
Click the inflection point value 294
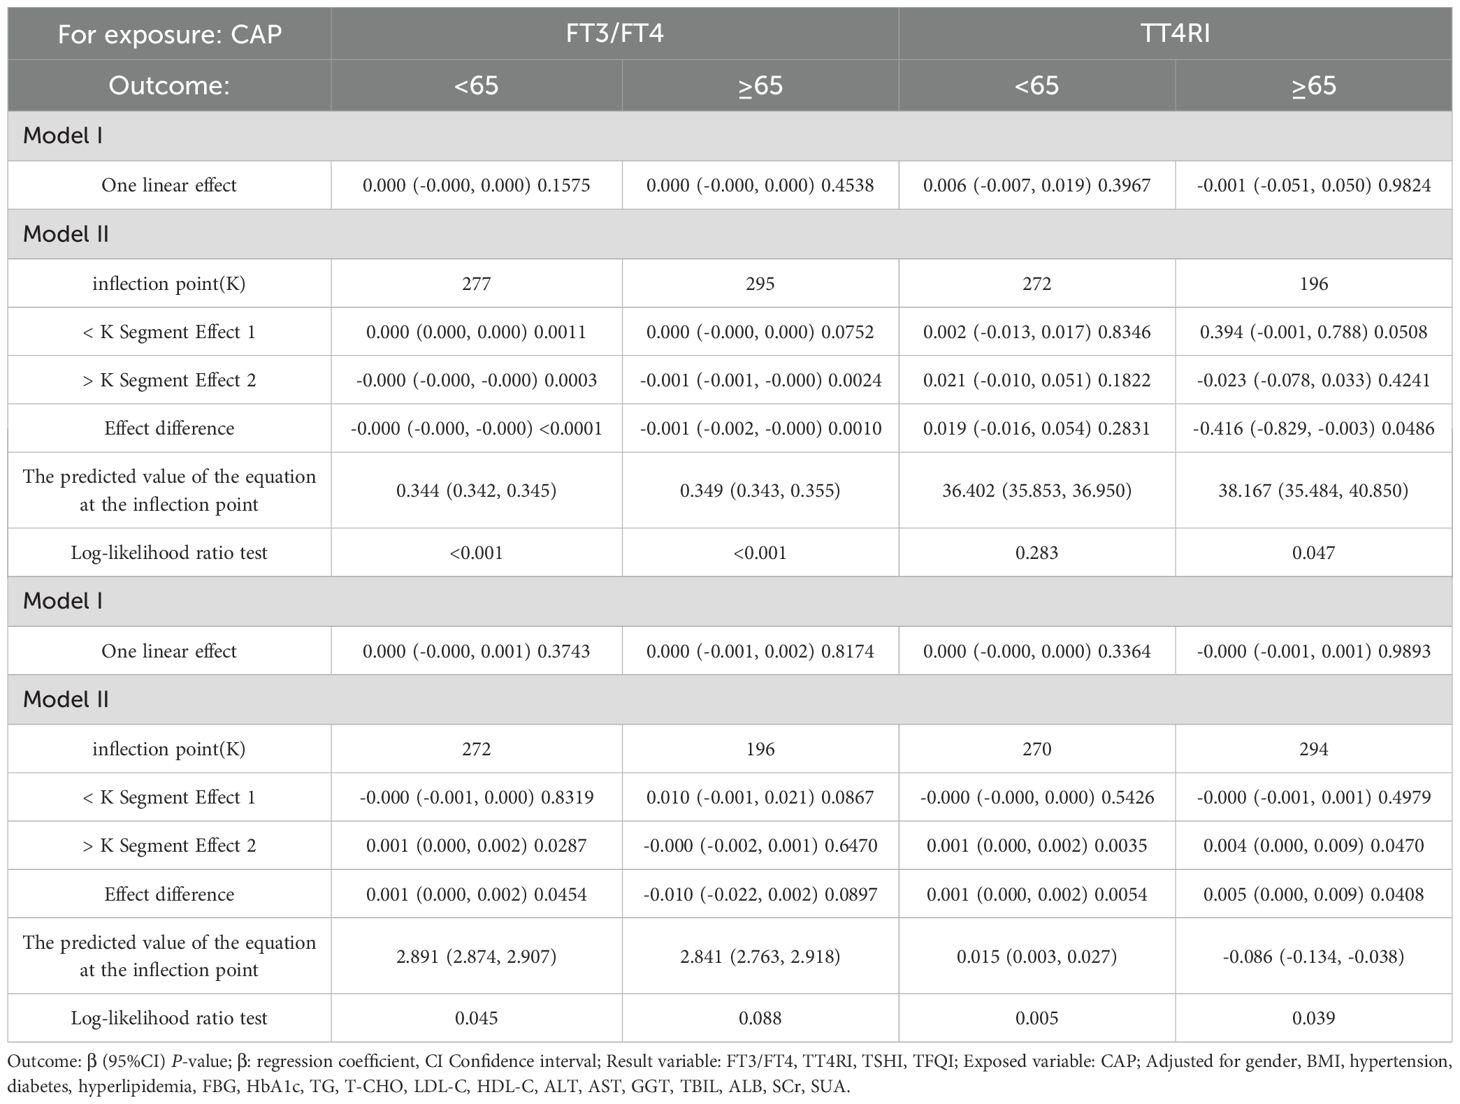1313,749
